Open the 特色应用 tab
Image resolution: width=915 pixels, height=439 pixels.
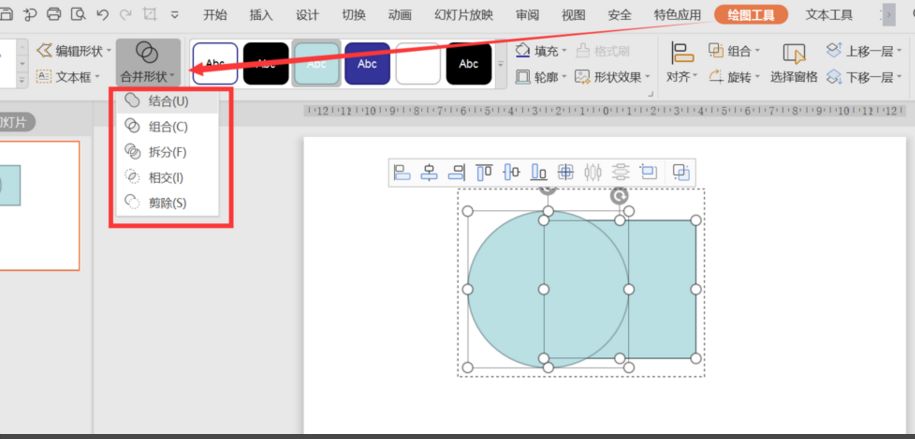(x=677, y=15)
